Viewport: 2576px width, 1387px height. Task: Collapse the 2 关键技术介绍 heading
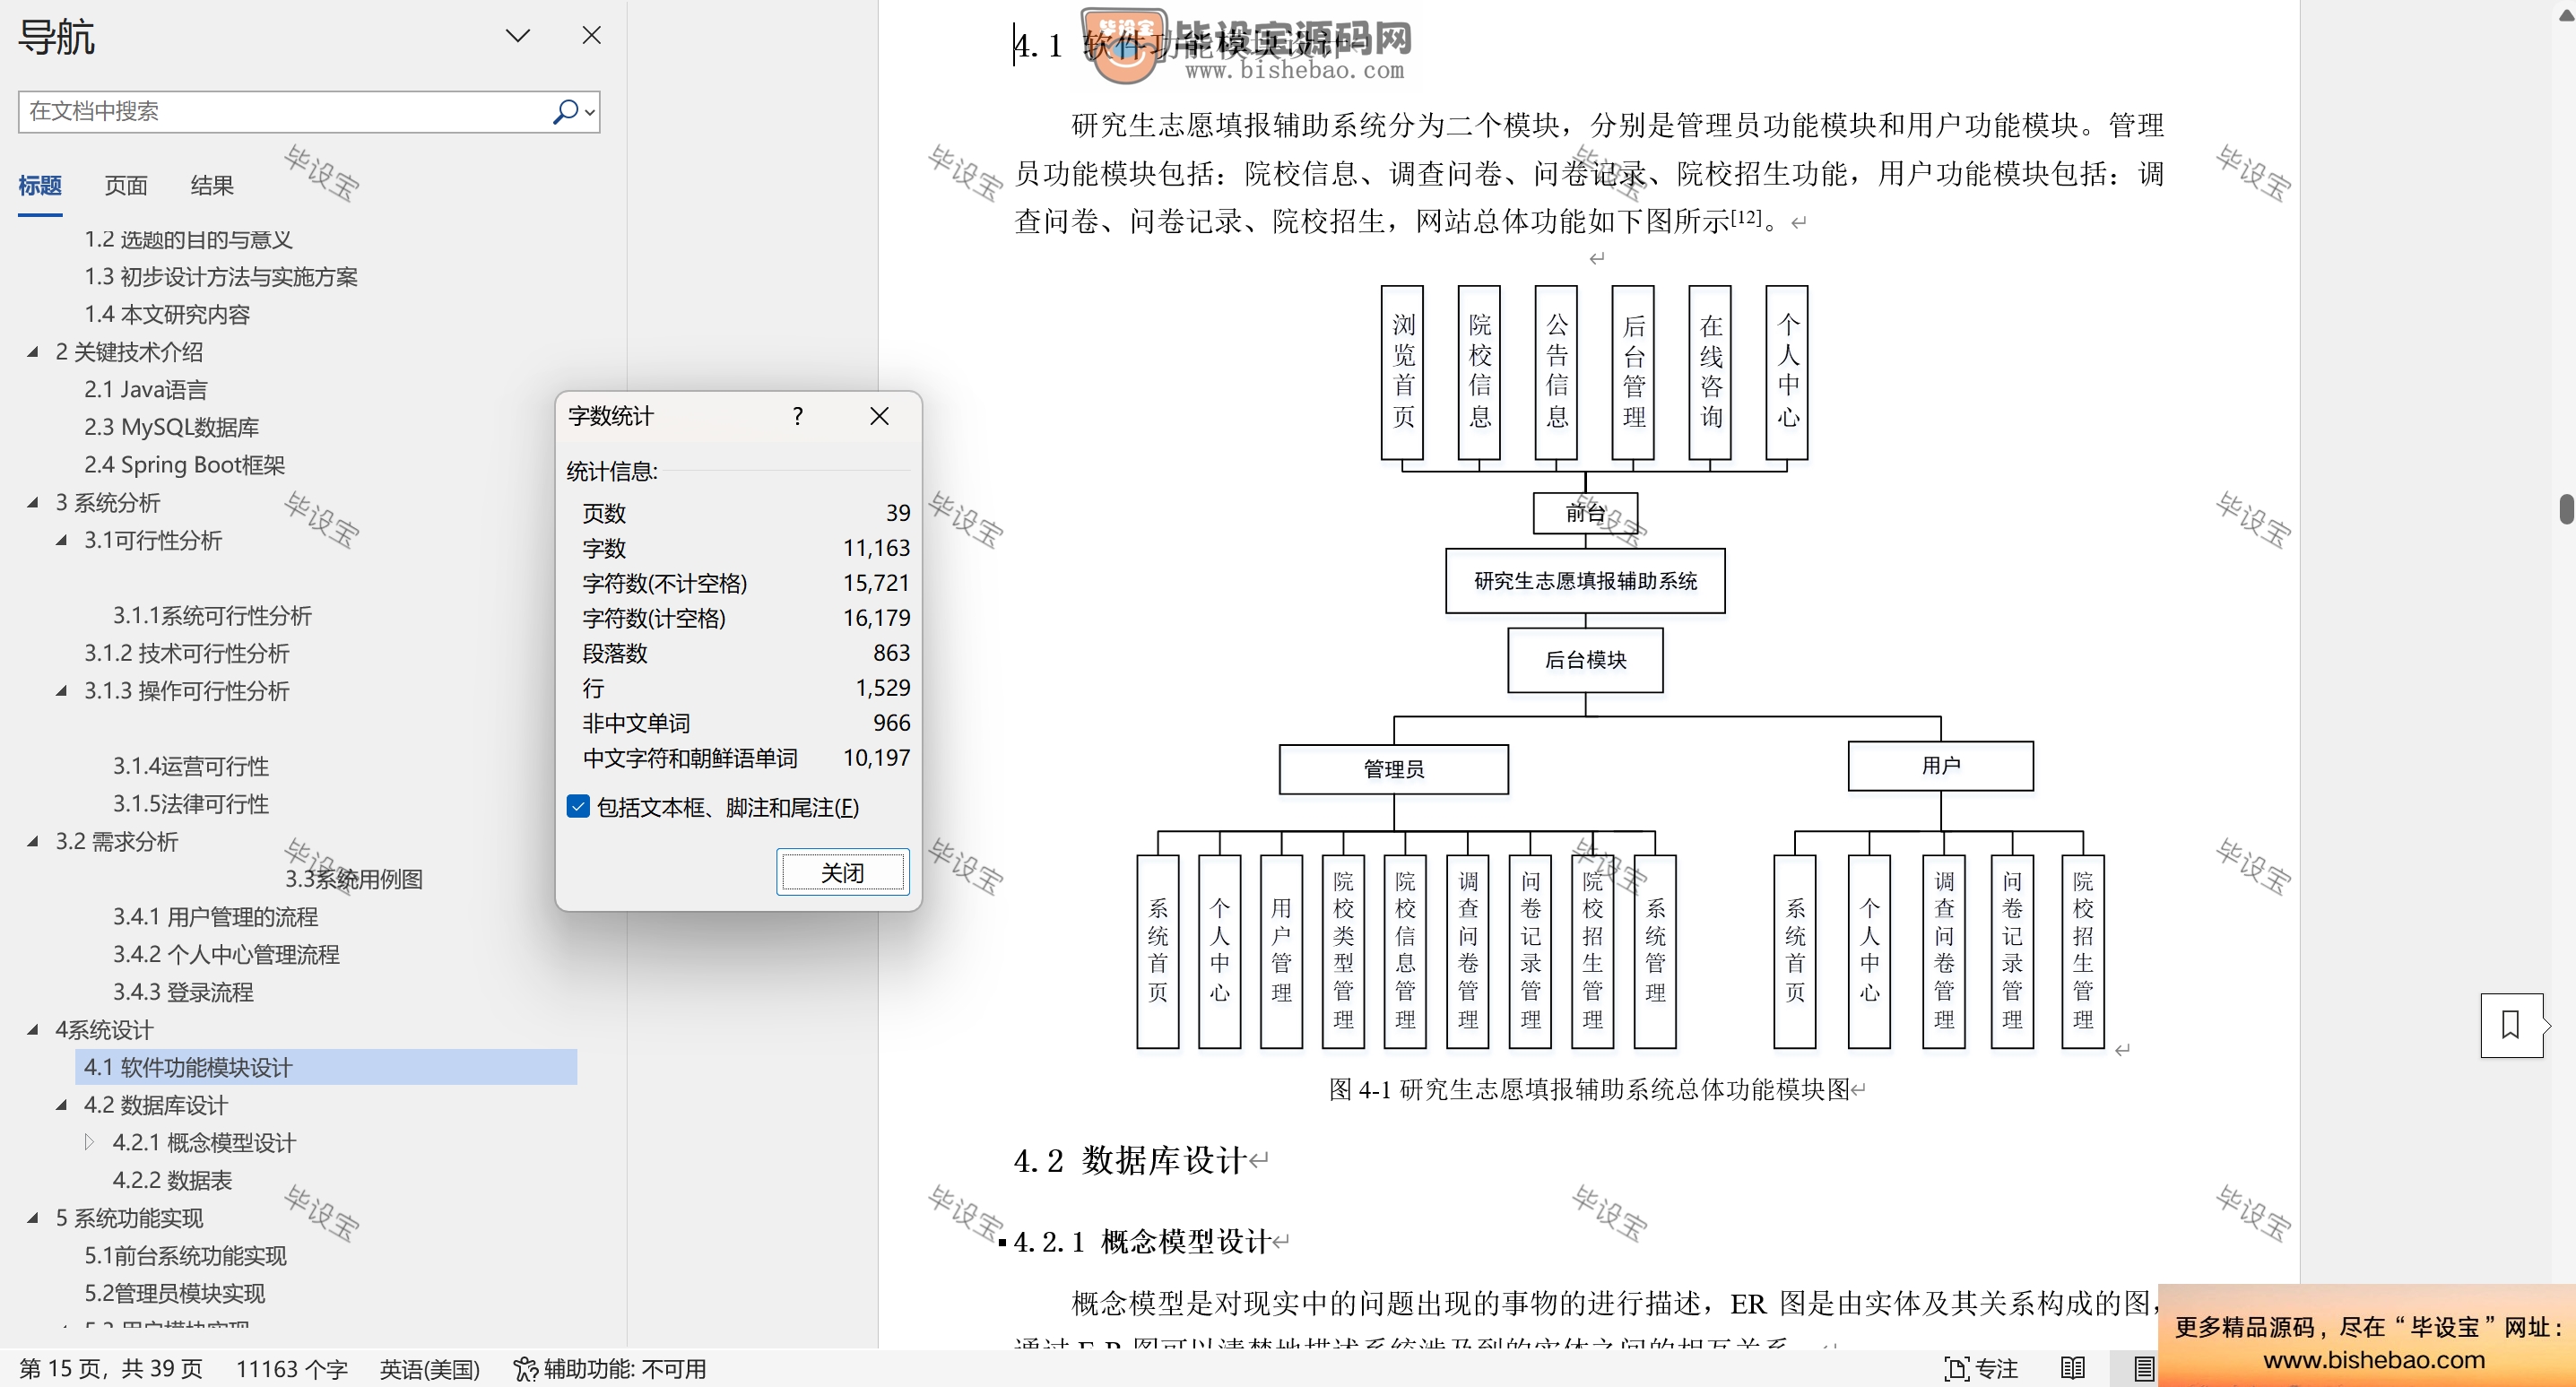(x=33, y=351)
